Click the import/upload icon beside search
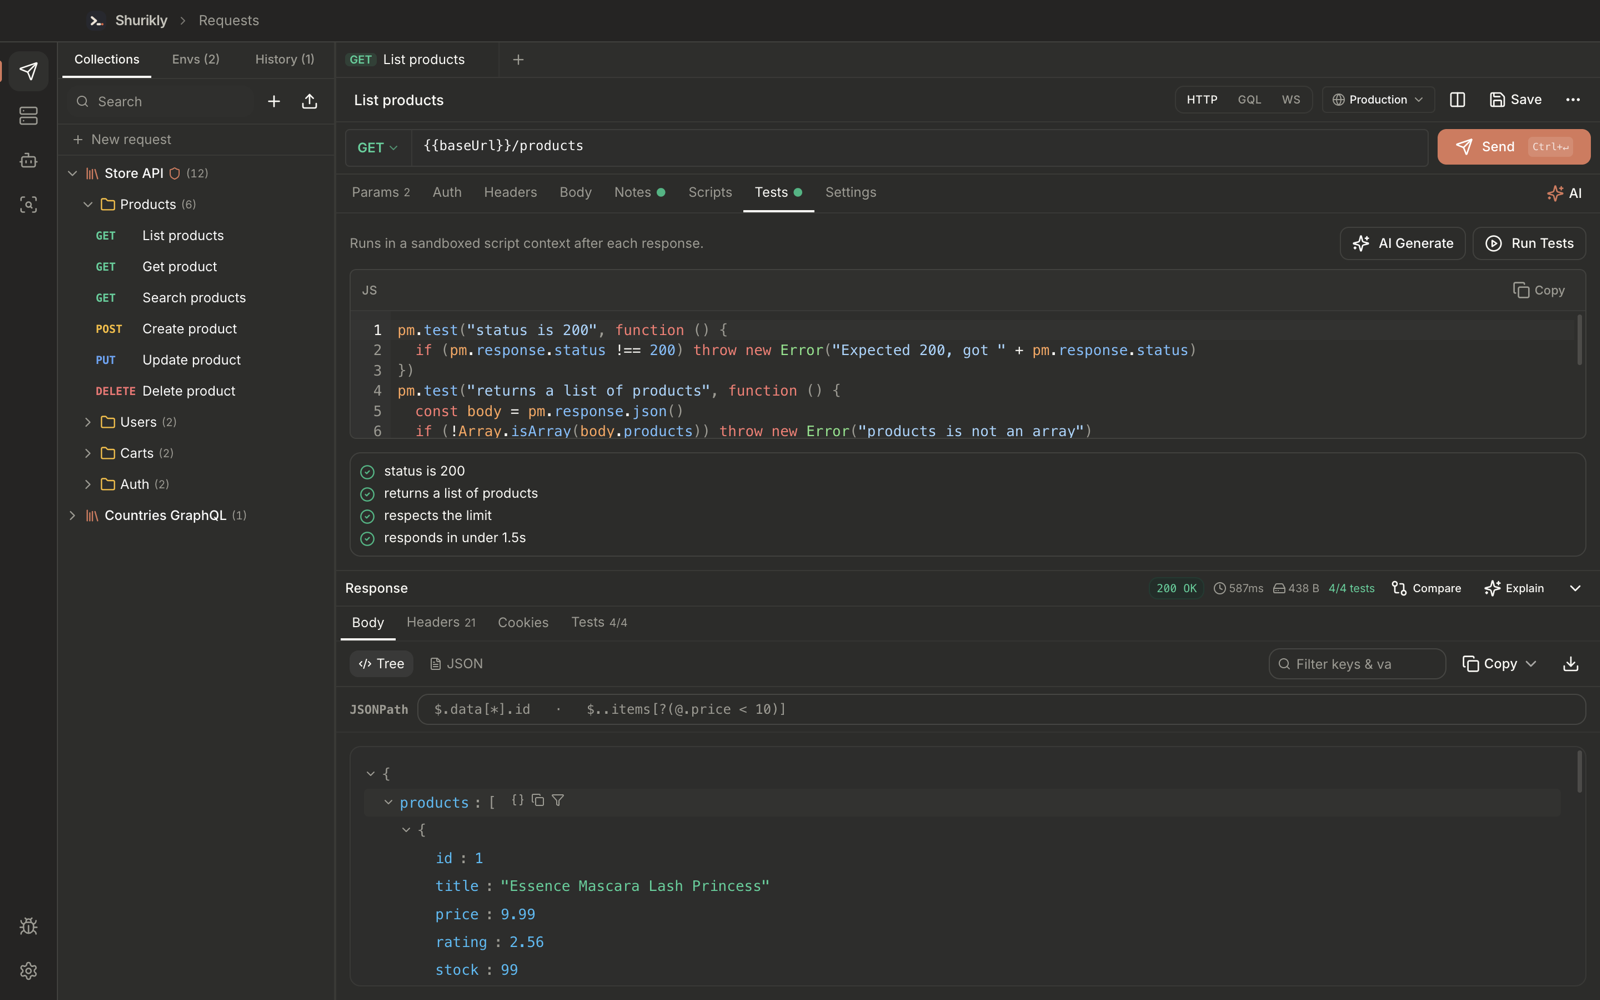 click(x=310, y=101)
